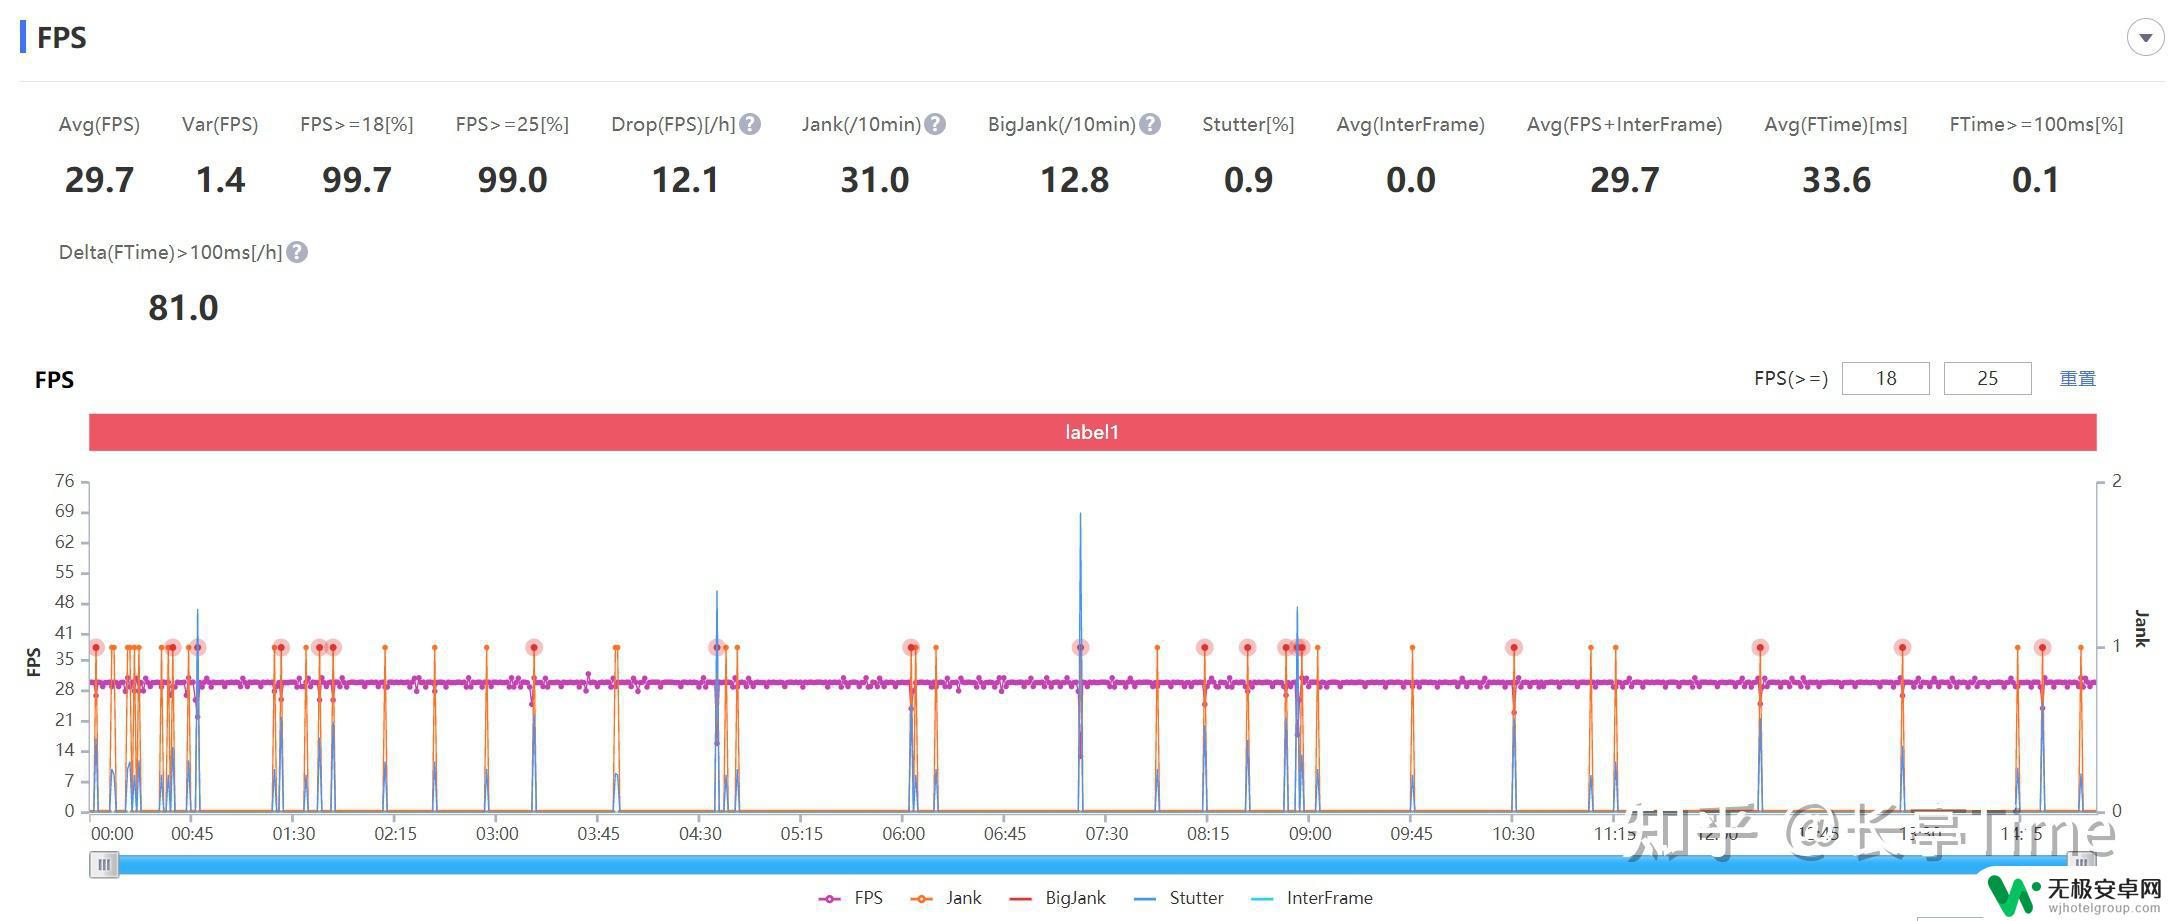Click the Avg(FPS+InterFrame) label
This screenshot has height=921, width=2171.
point(1624,124)
